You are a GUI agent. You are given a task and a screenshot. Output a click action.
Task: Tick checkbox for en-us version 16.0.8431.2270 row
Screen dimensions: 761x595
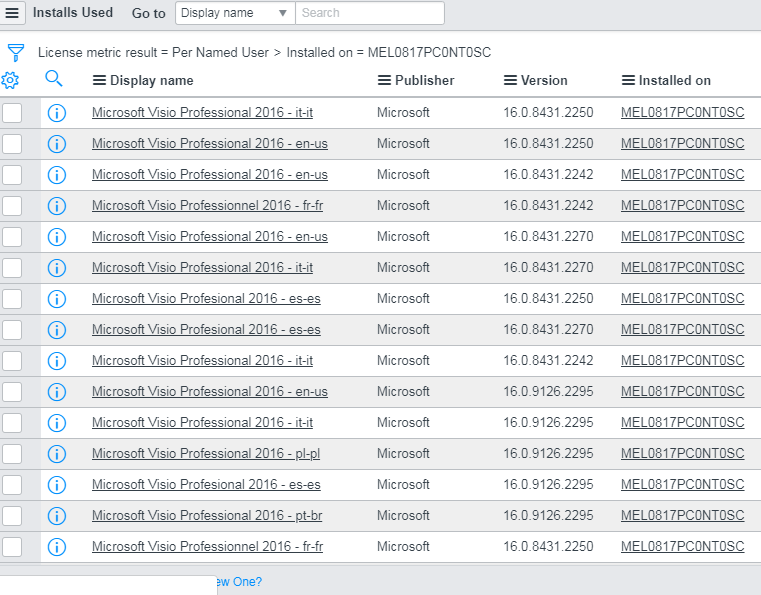(x=12, y=237)
